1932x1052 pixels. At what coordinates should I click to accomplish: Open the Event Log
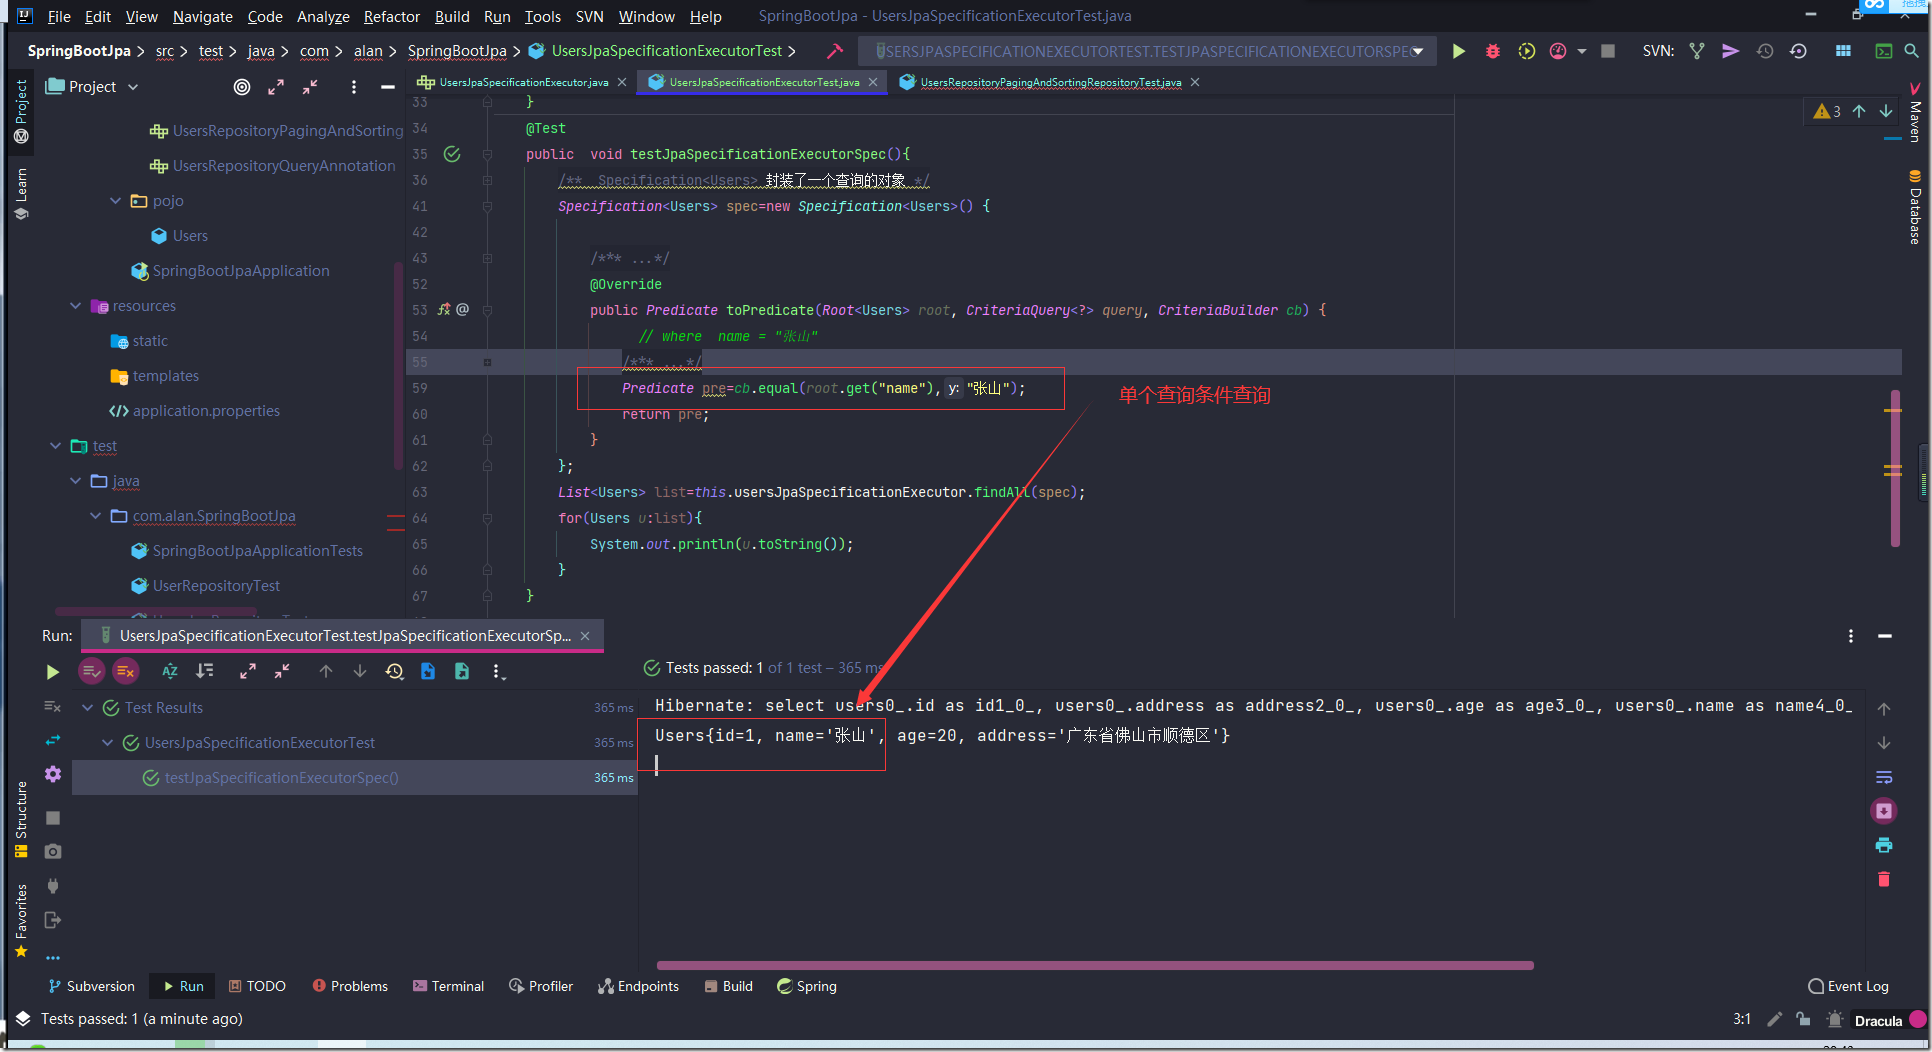click(x=1849, y=986)
